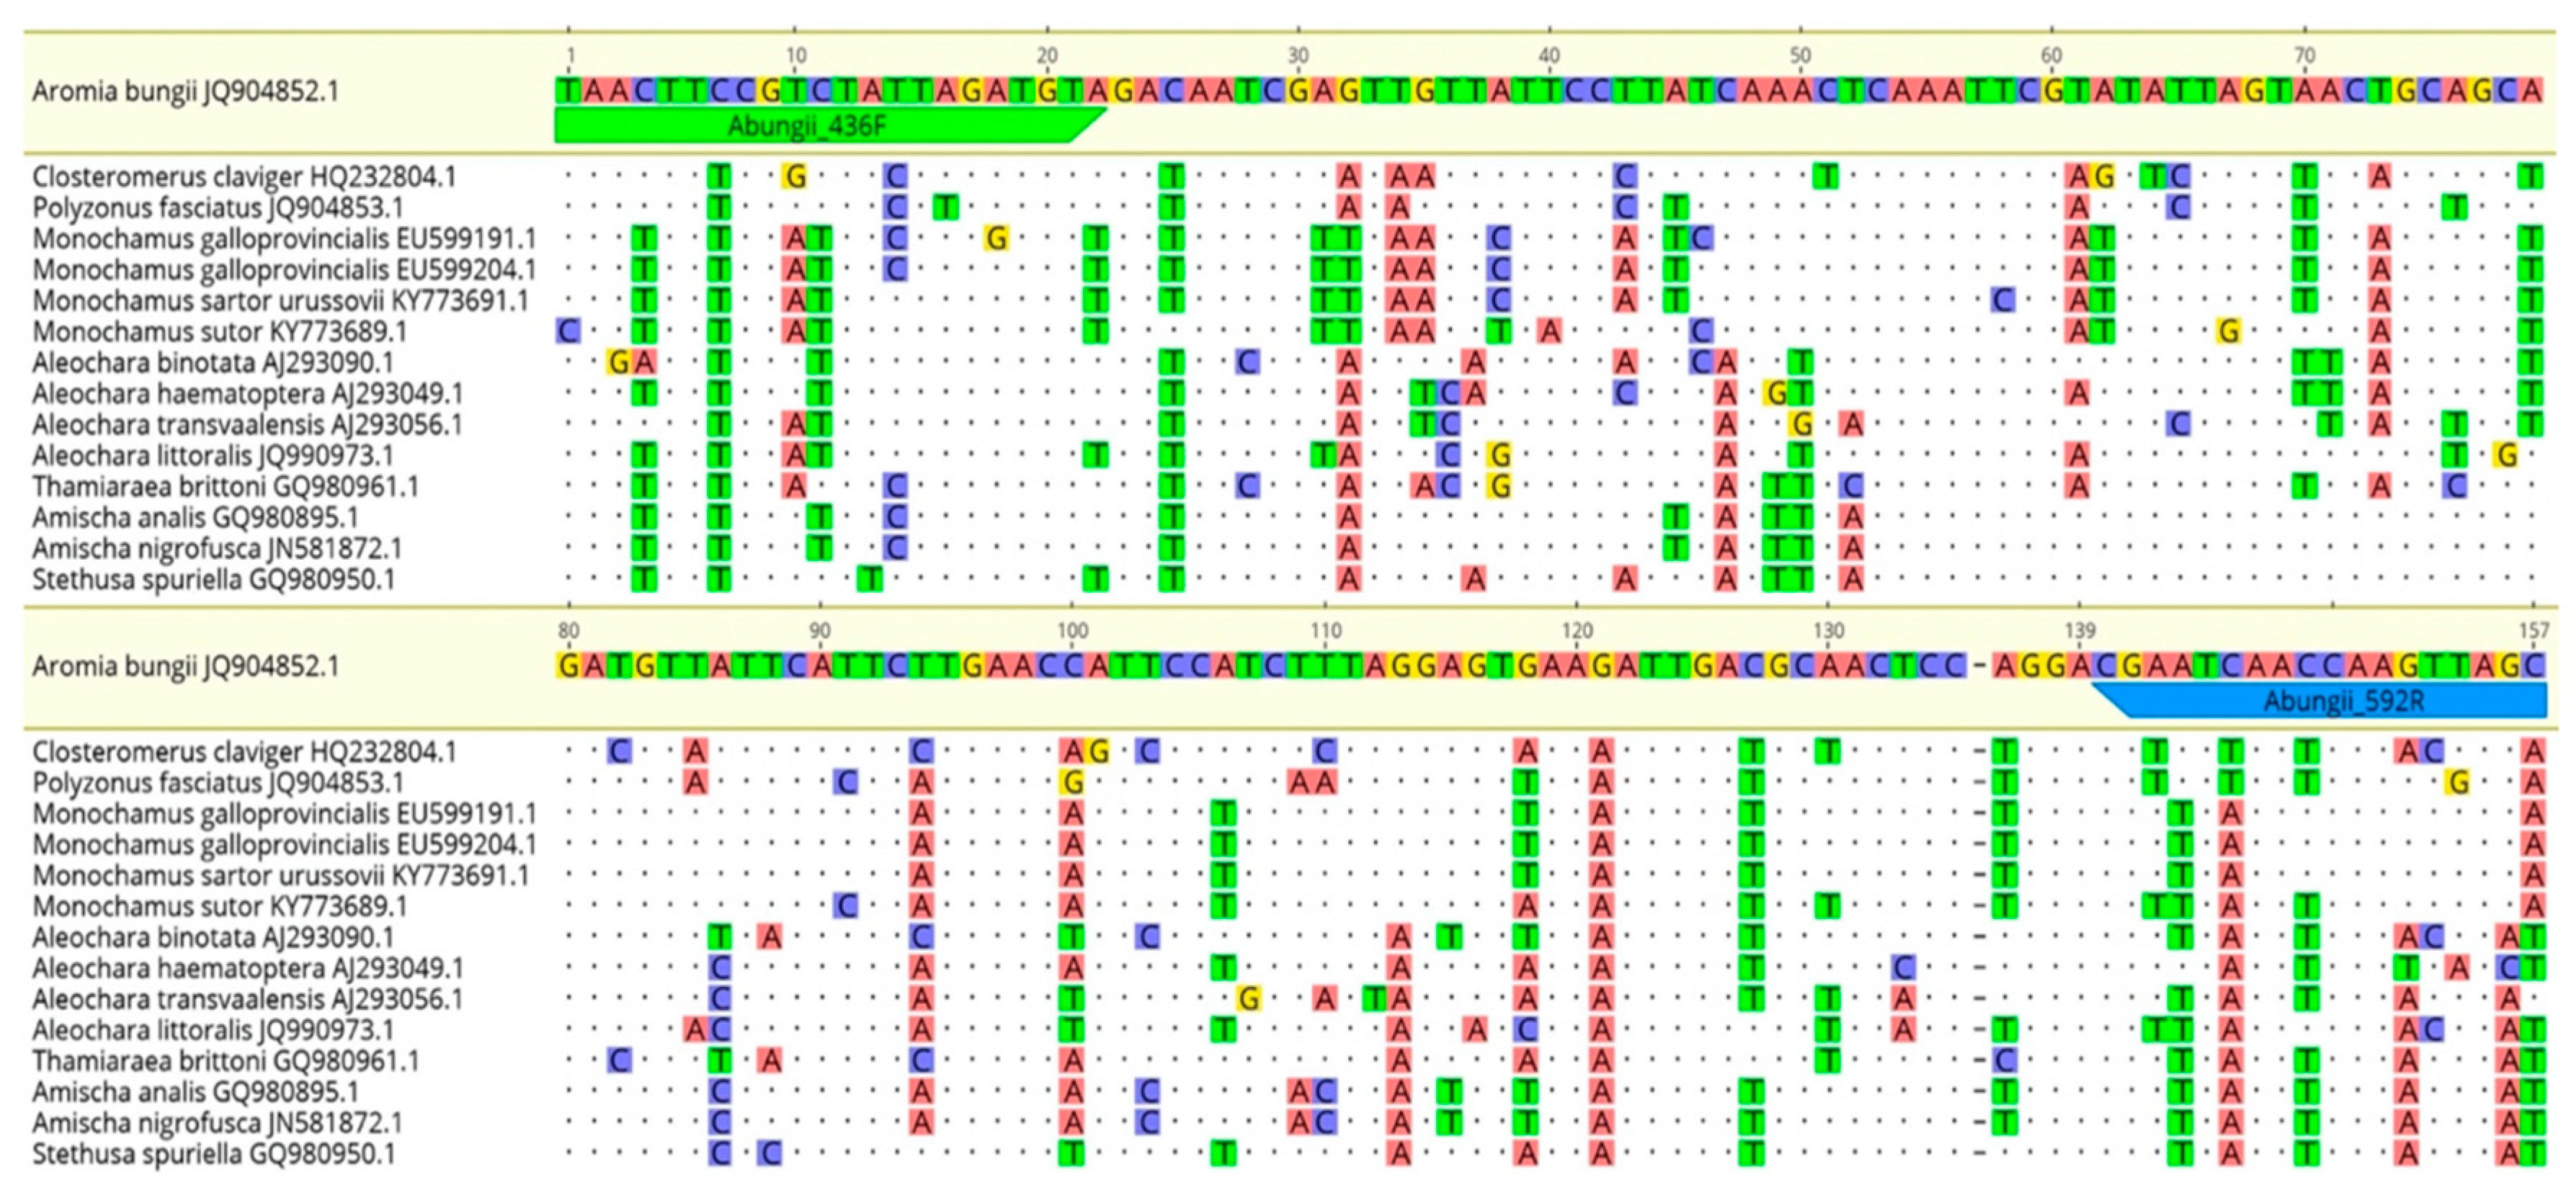Click ruler position label 40

click(x=1549, y=56)
